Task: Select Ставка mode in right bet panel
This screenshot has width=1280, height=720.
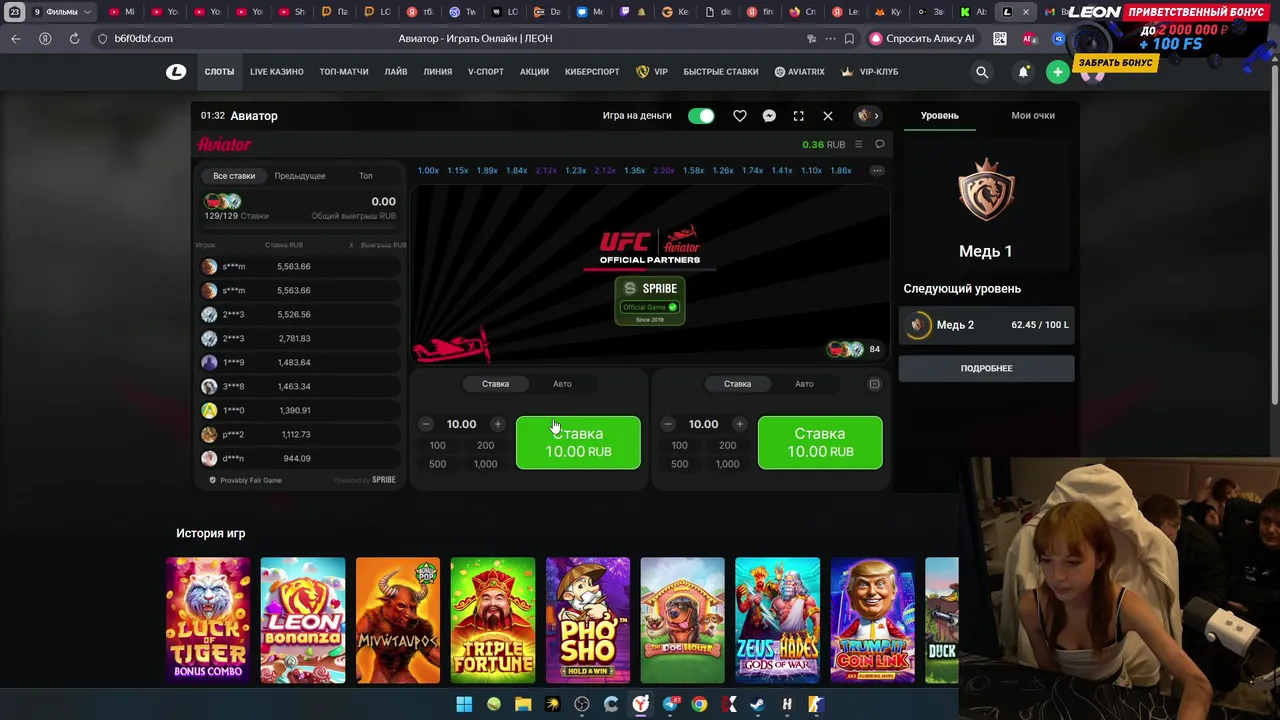Action: pyautogui.click(x=737, y=384)
